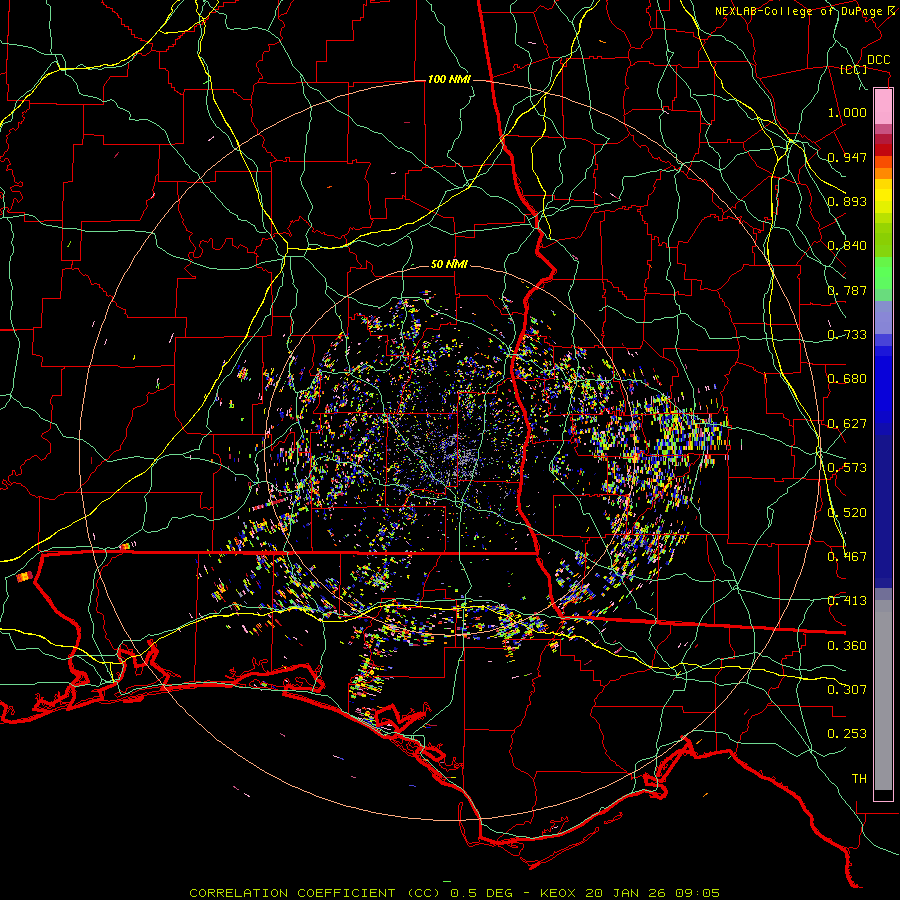
Task: Click the Correlation Coefficient KEOX caption
Action: [454, 893]
